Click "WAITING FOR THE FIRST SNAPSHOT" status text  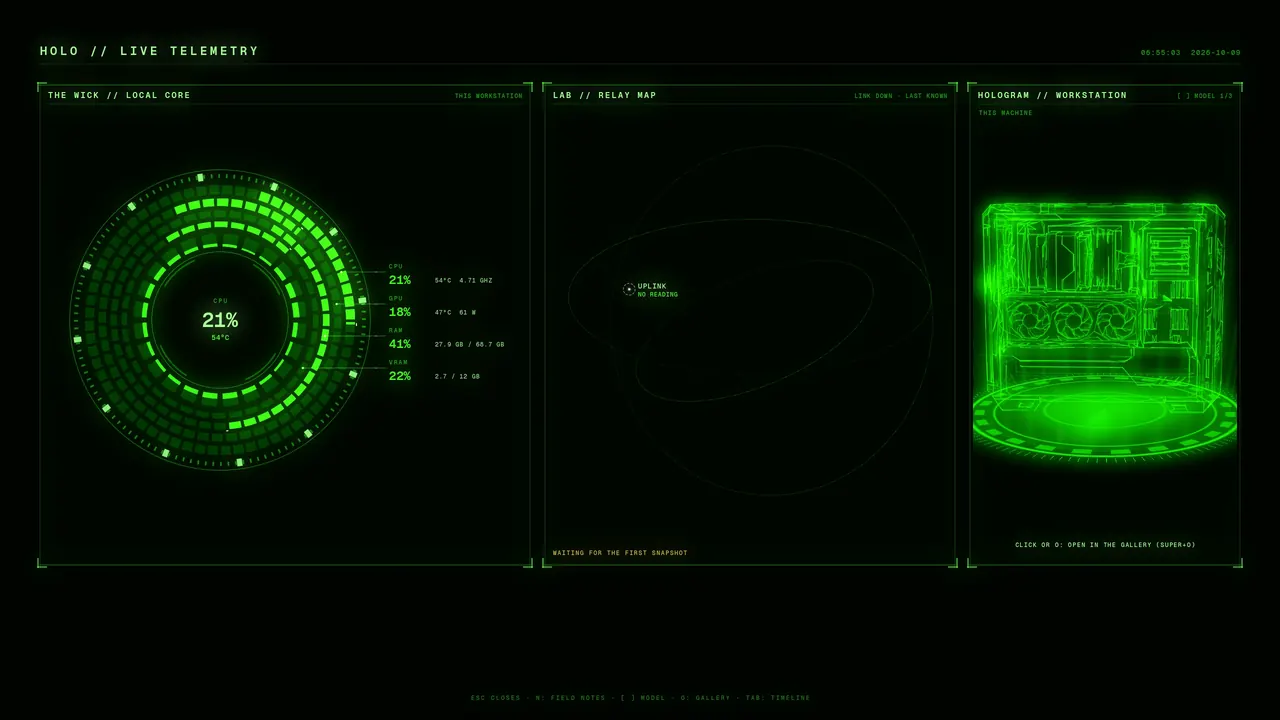[620, 553]
